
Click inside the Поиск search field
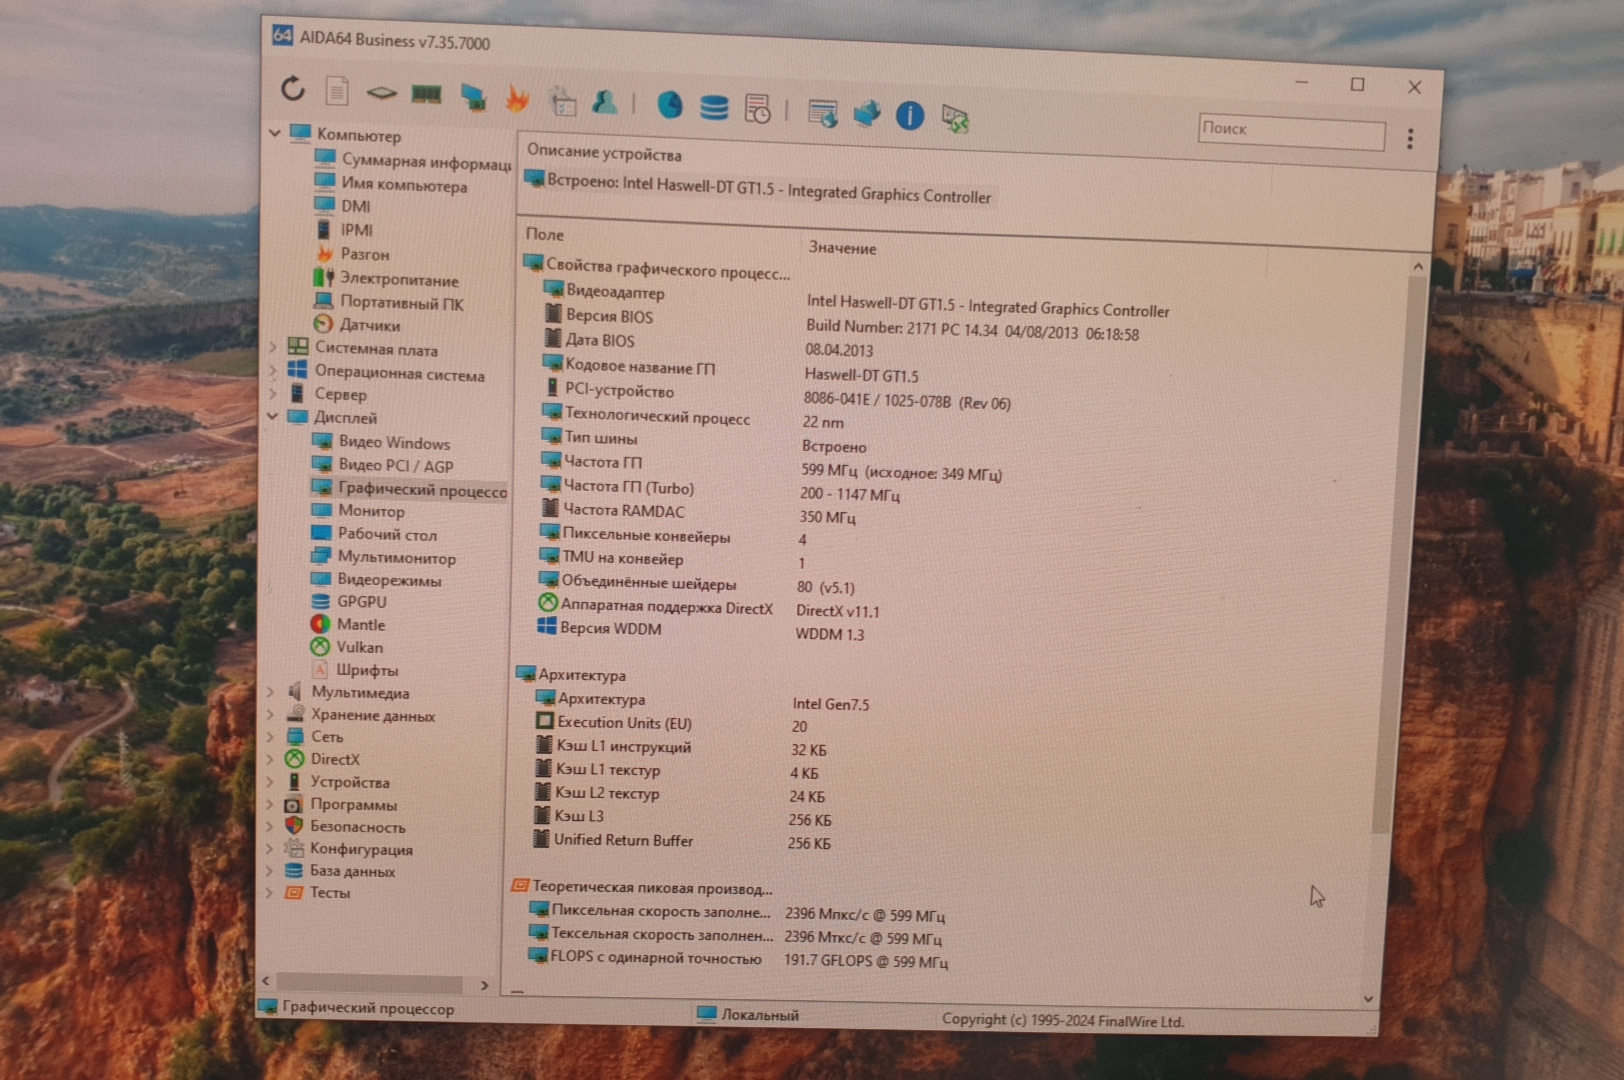click(1291, 131)
